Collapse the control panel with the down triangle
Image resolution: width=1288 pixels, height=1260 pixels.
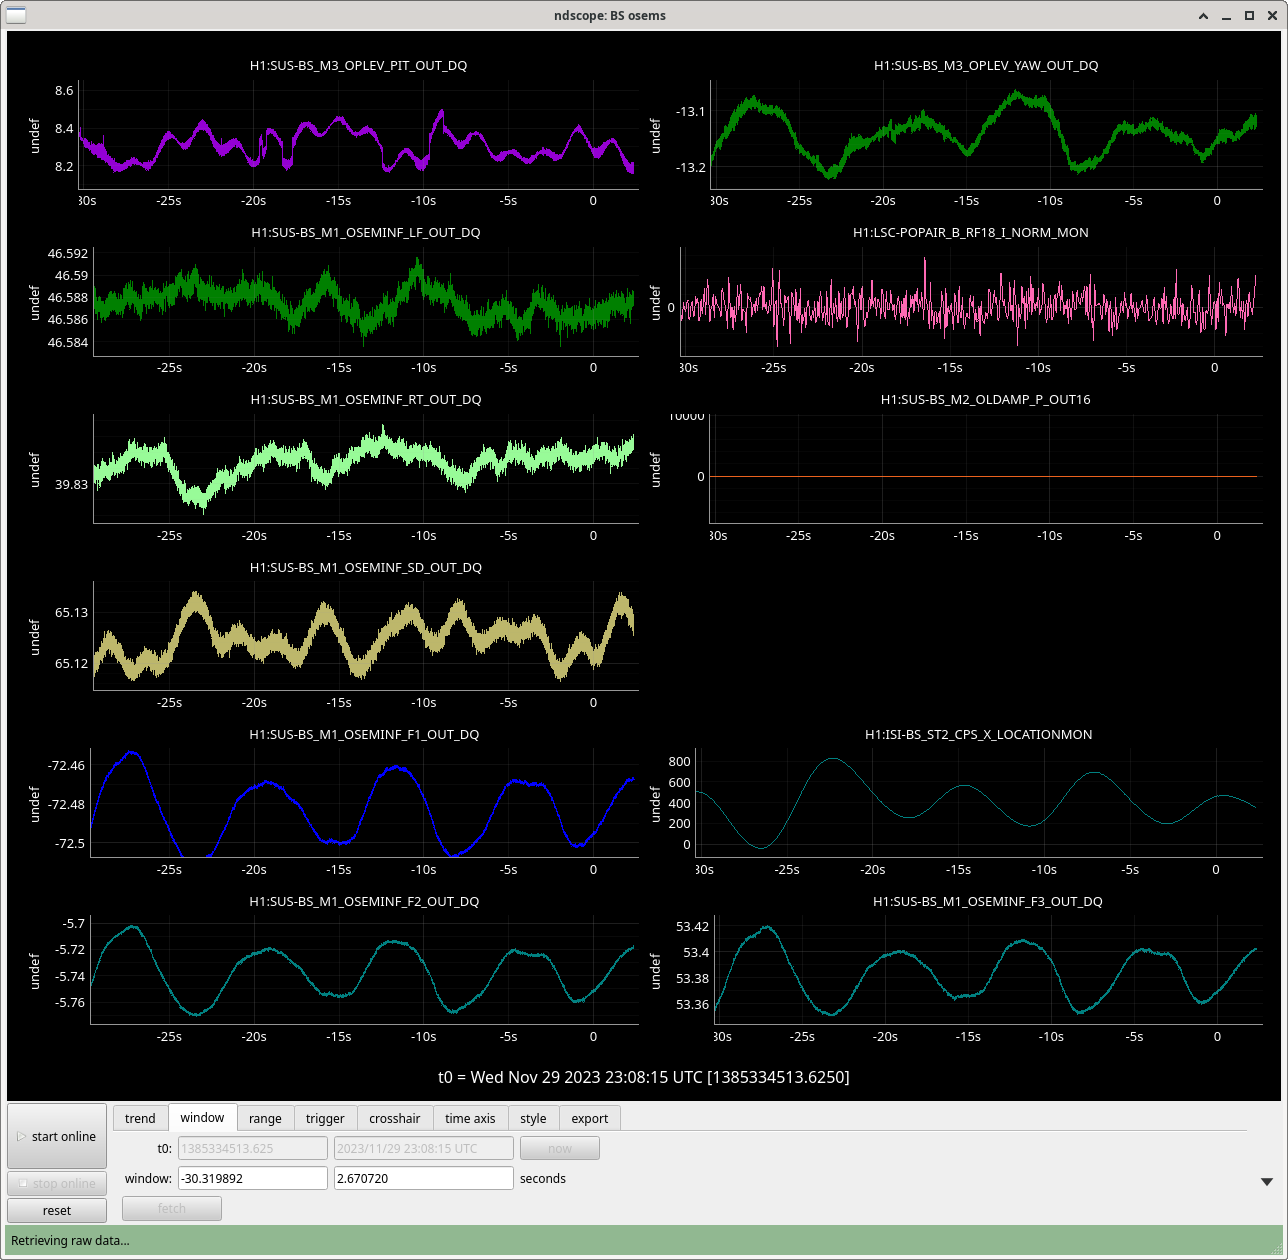tap(1266, 1181)
